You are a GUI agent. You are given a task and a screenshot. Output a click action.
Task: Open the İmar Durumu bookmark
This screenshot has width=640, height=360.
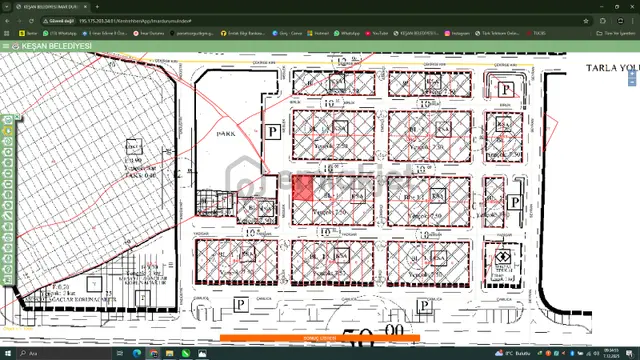point(149,33)
